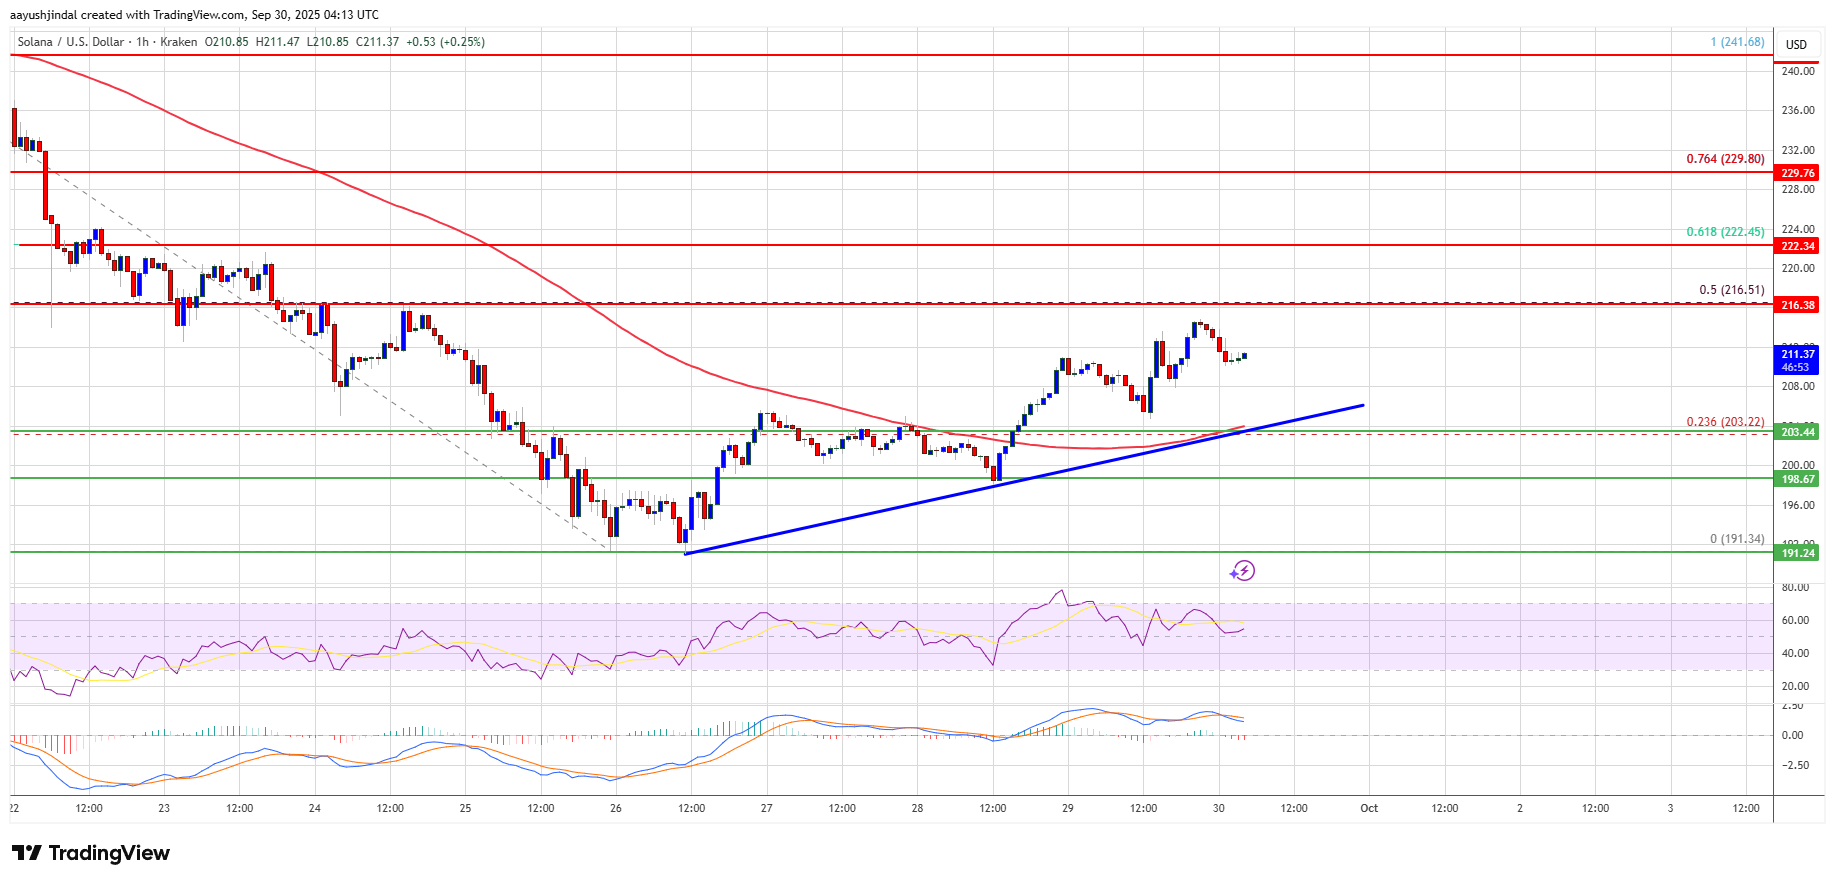This screenshot has height=883, width=1835.
Task: Click the 60.00 RSI axis label
Action: (1795, 621)
